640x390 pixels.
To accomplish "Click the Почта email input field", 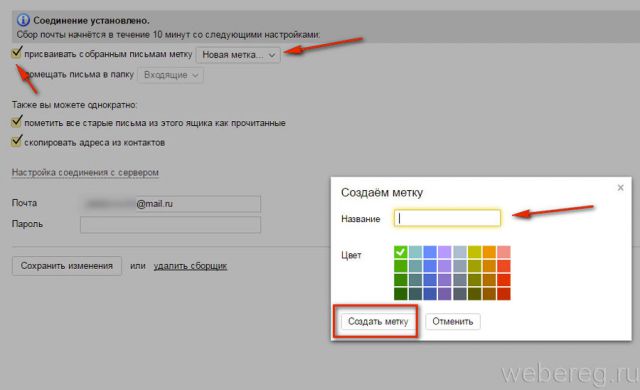I will coord(171,204).
